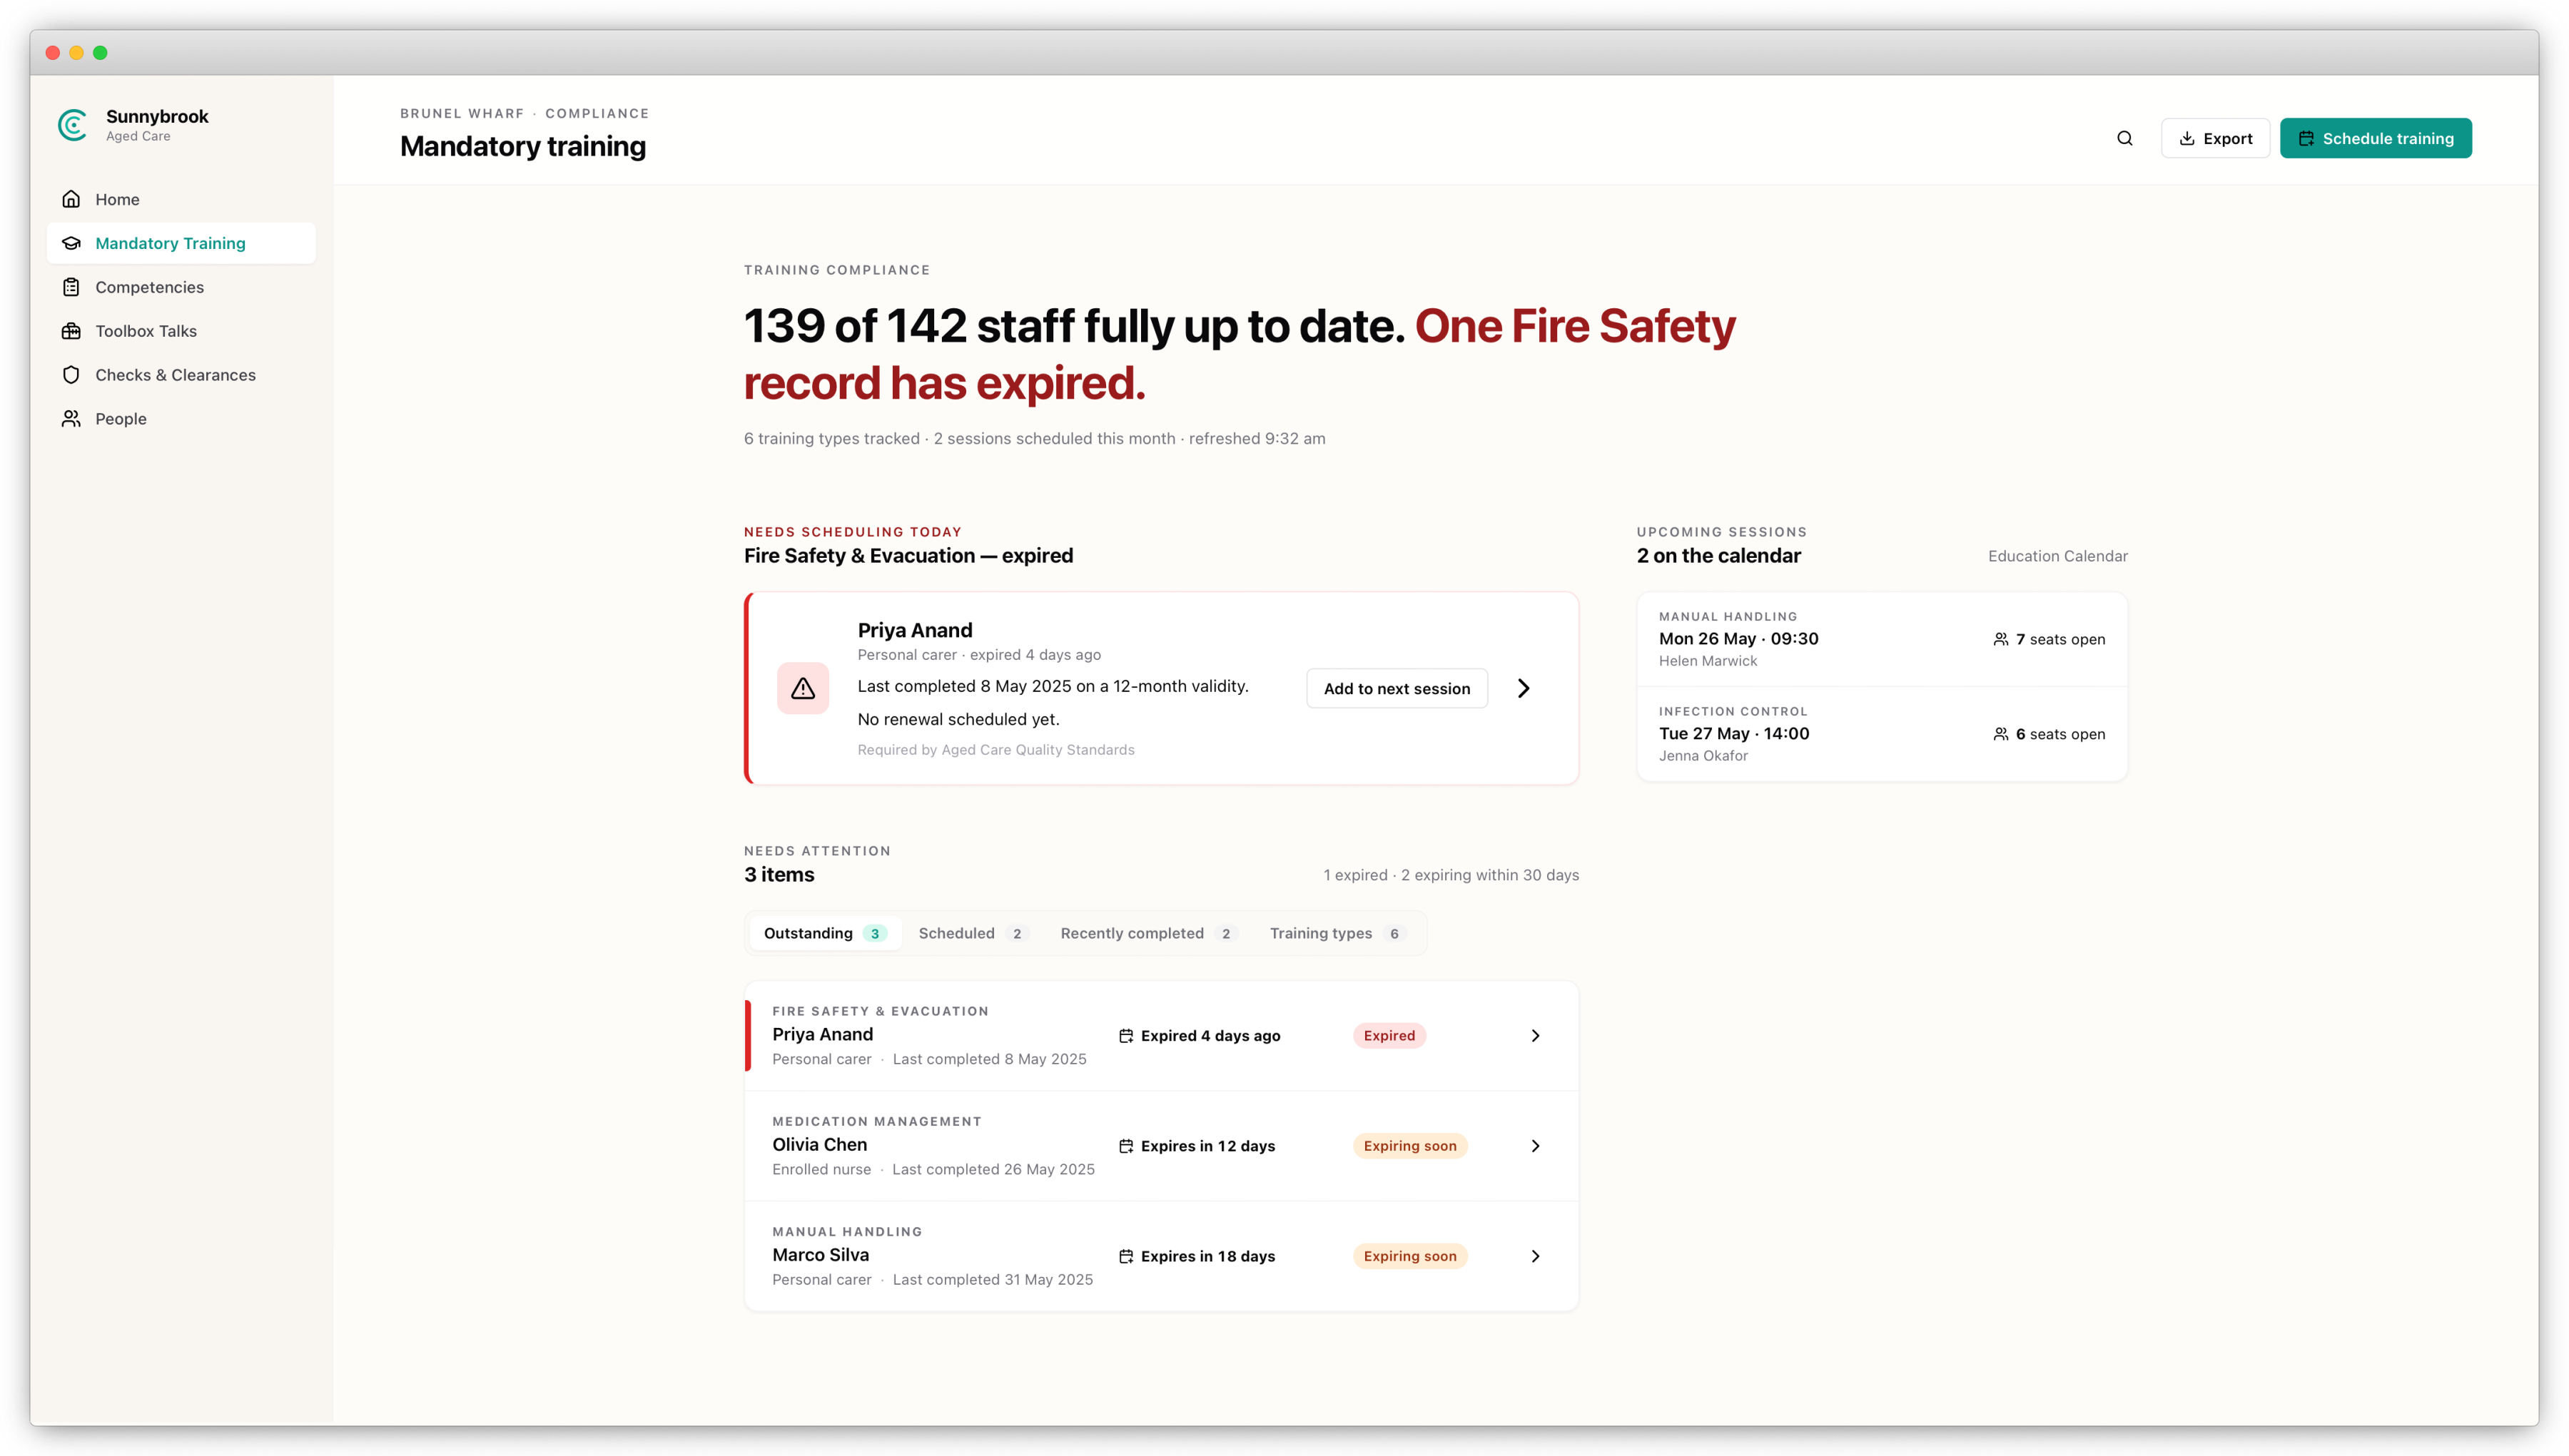The width and height of the screenshot is (2569, 1456).
Task: Click the Competencies clipboard icon
Action: coord(71,287)
